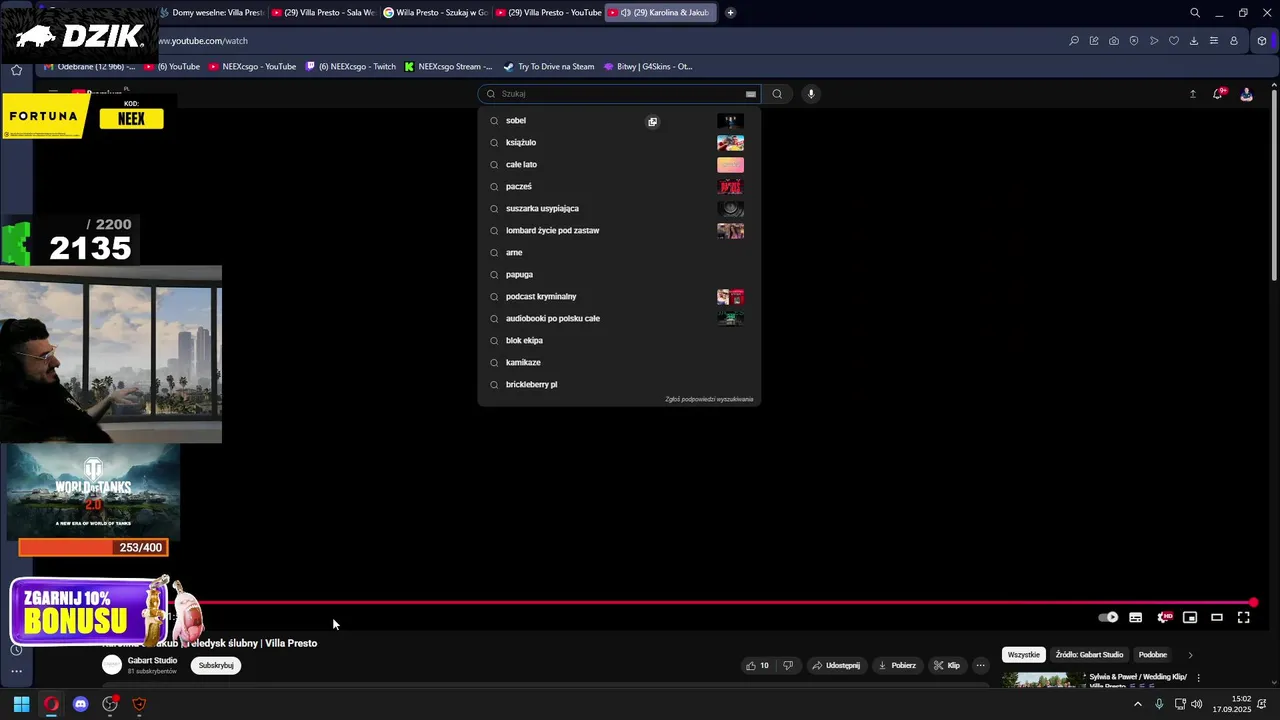Select search suggestion 'brickleberry pl'
The width and height of the screenshot is (1280, 720).
[x=619, y=385]
